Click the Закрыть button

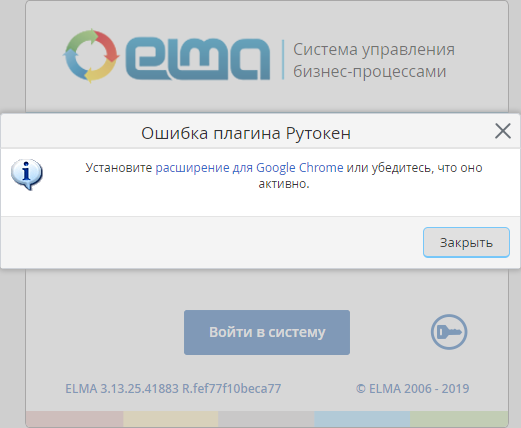[x=466, y=242]
